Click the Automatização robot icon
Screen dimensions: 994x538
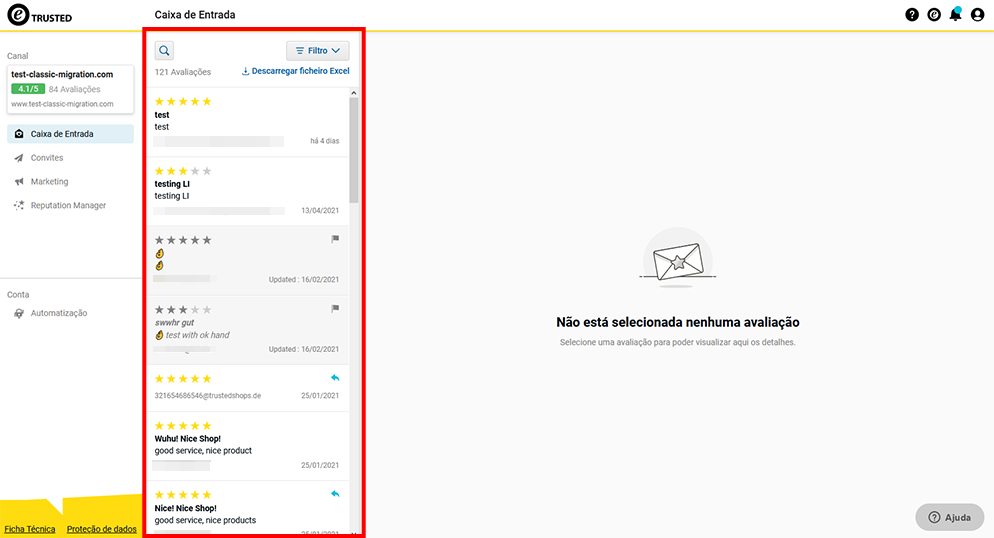coord(19,313)
